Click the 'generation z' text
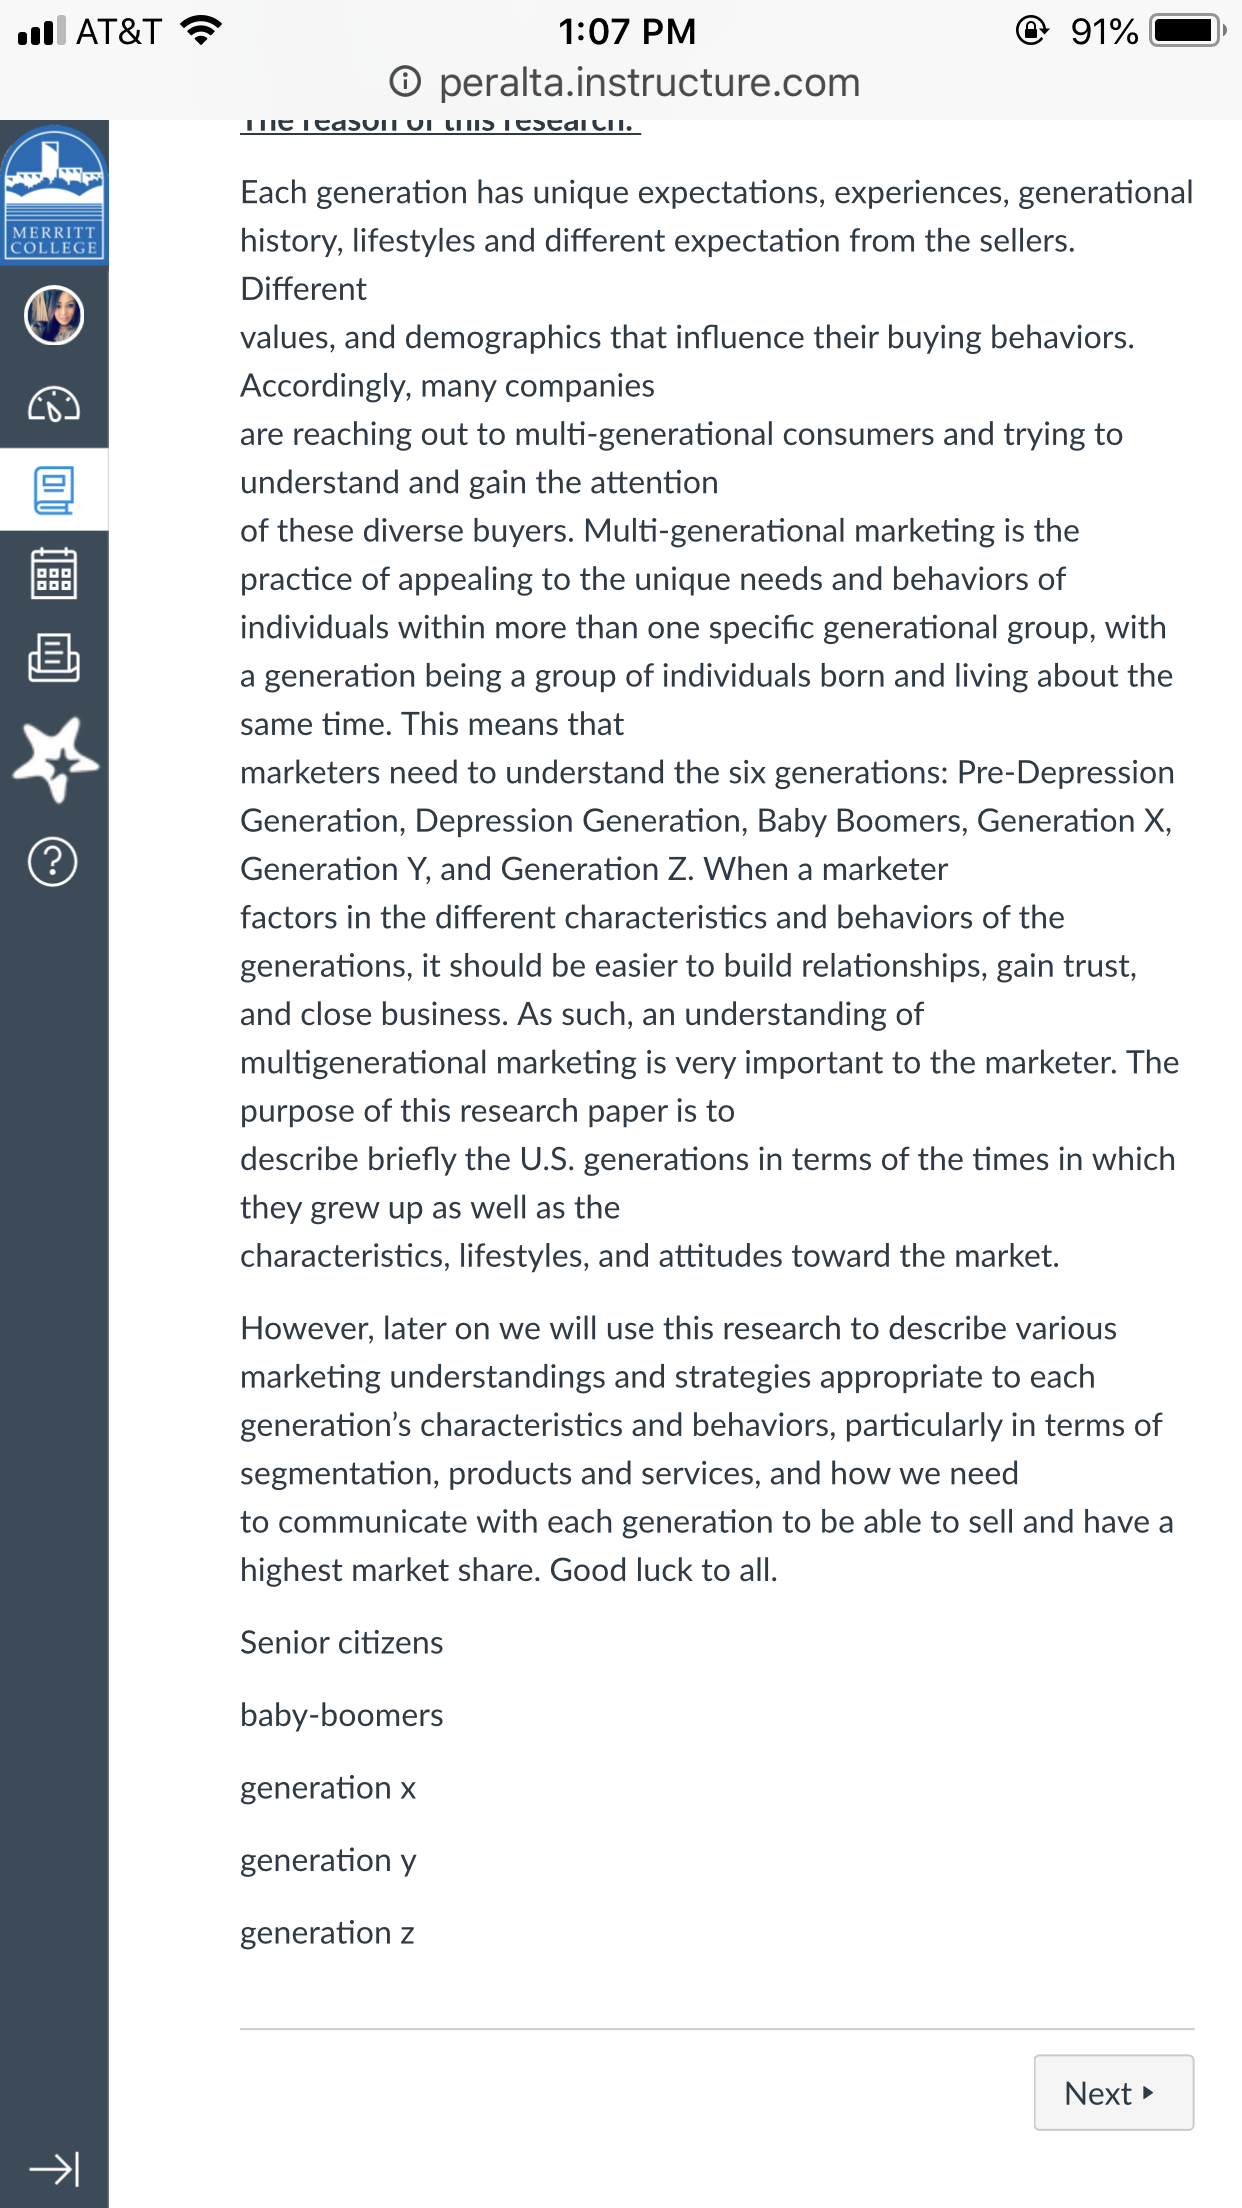 click(327, 1933)
